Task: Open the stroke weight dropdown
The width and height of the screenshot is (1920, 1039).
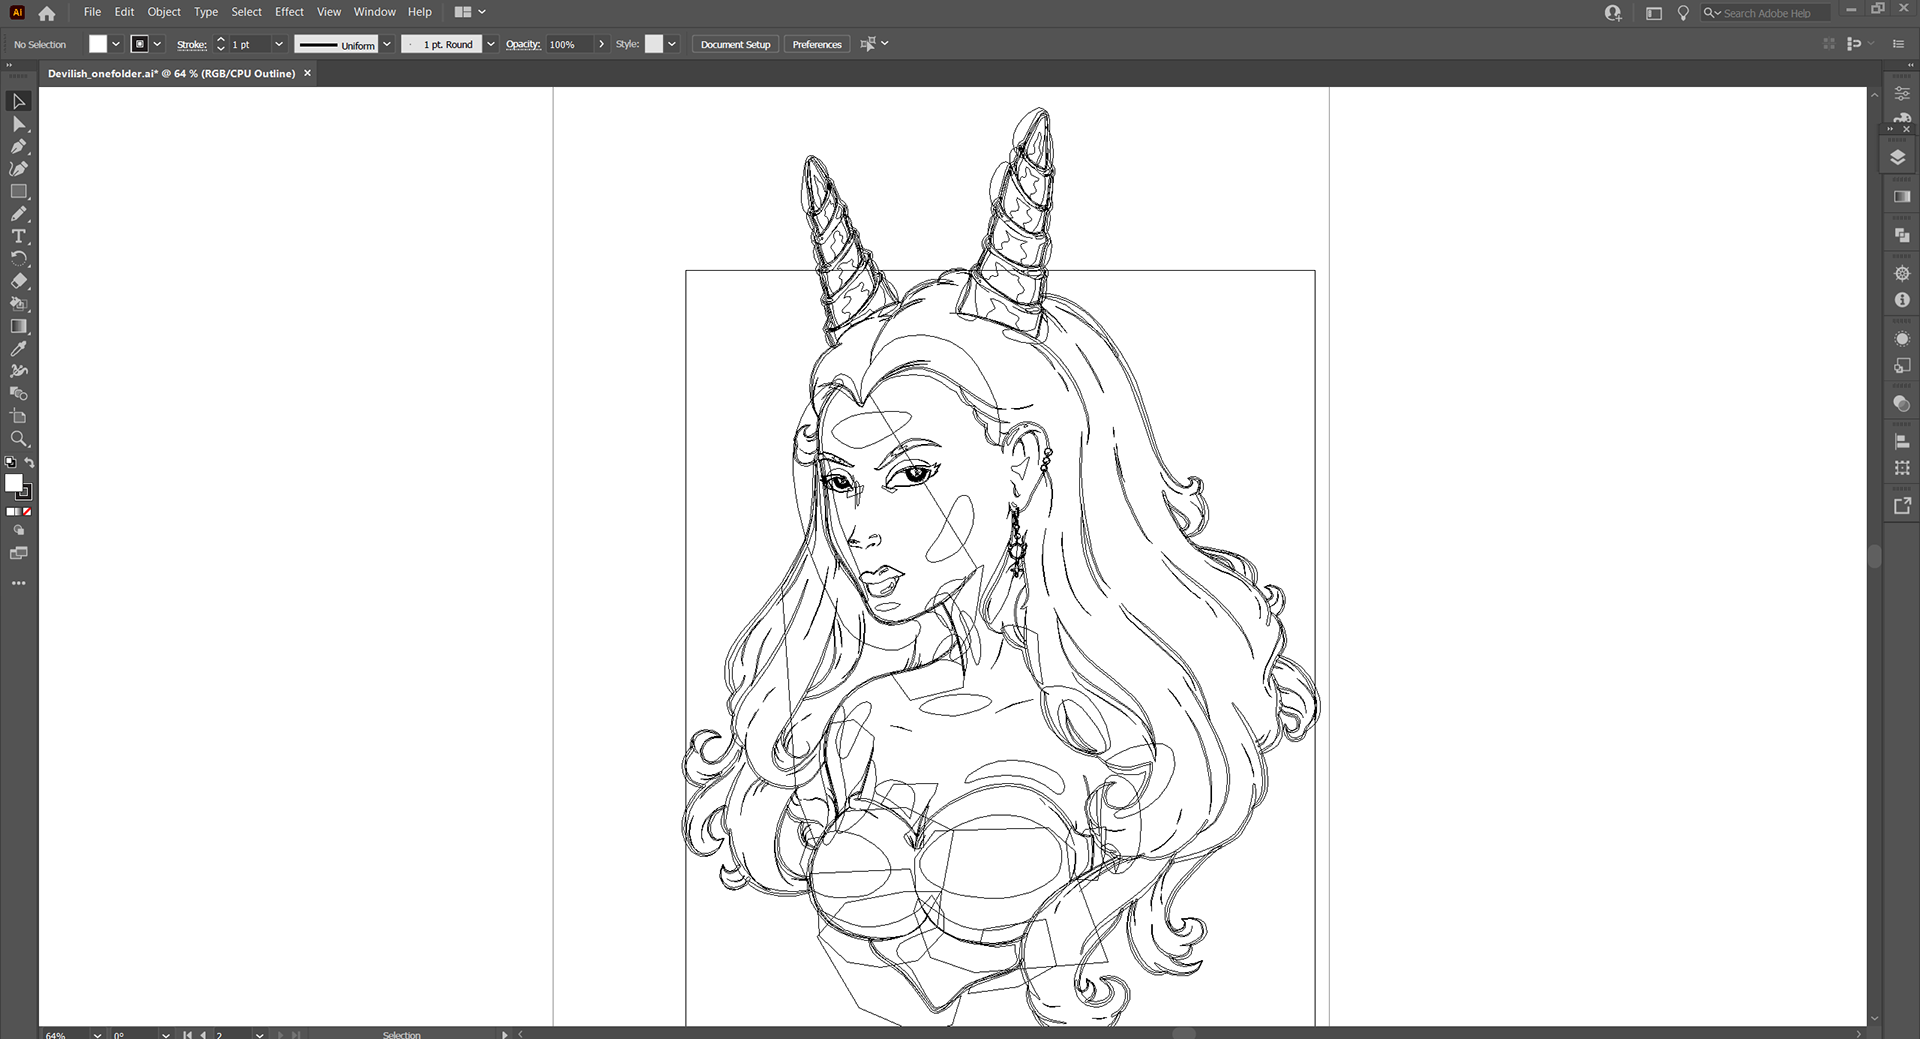Action: click(x=279, y=44)
